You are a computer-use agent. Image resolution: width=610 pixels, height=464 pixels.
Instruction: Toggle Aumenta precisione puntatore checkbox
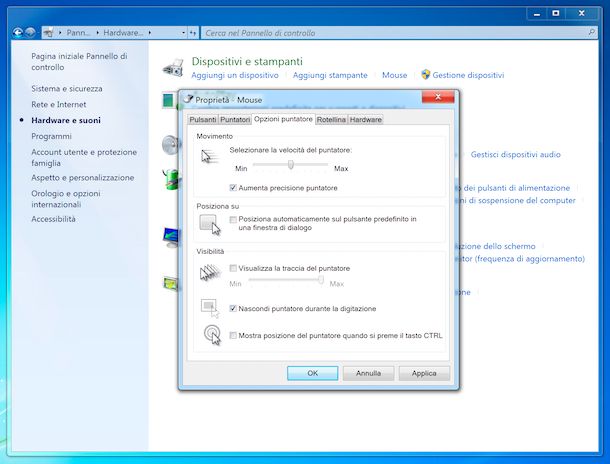pos(233,188)
